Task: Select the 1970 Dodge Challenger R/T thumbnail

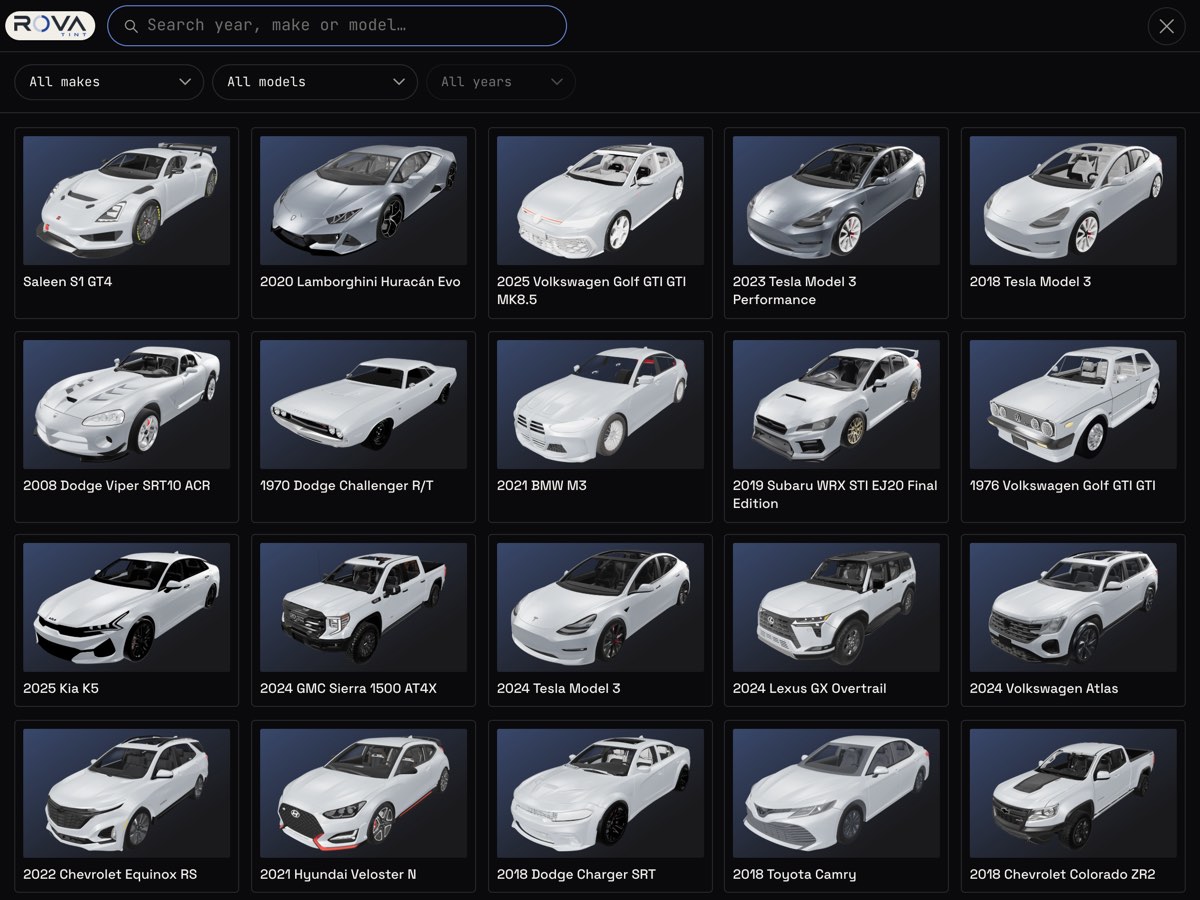Action: click(363, 404)
